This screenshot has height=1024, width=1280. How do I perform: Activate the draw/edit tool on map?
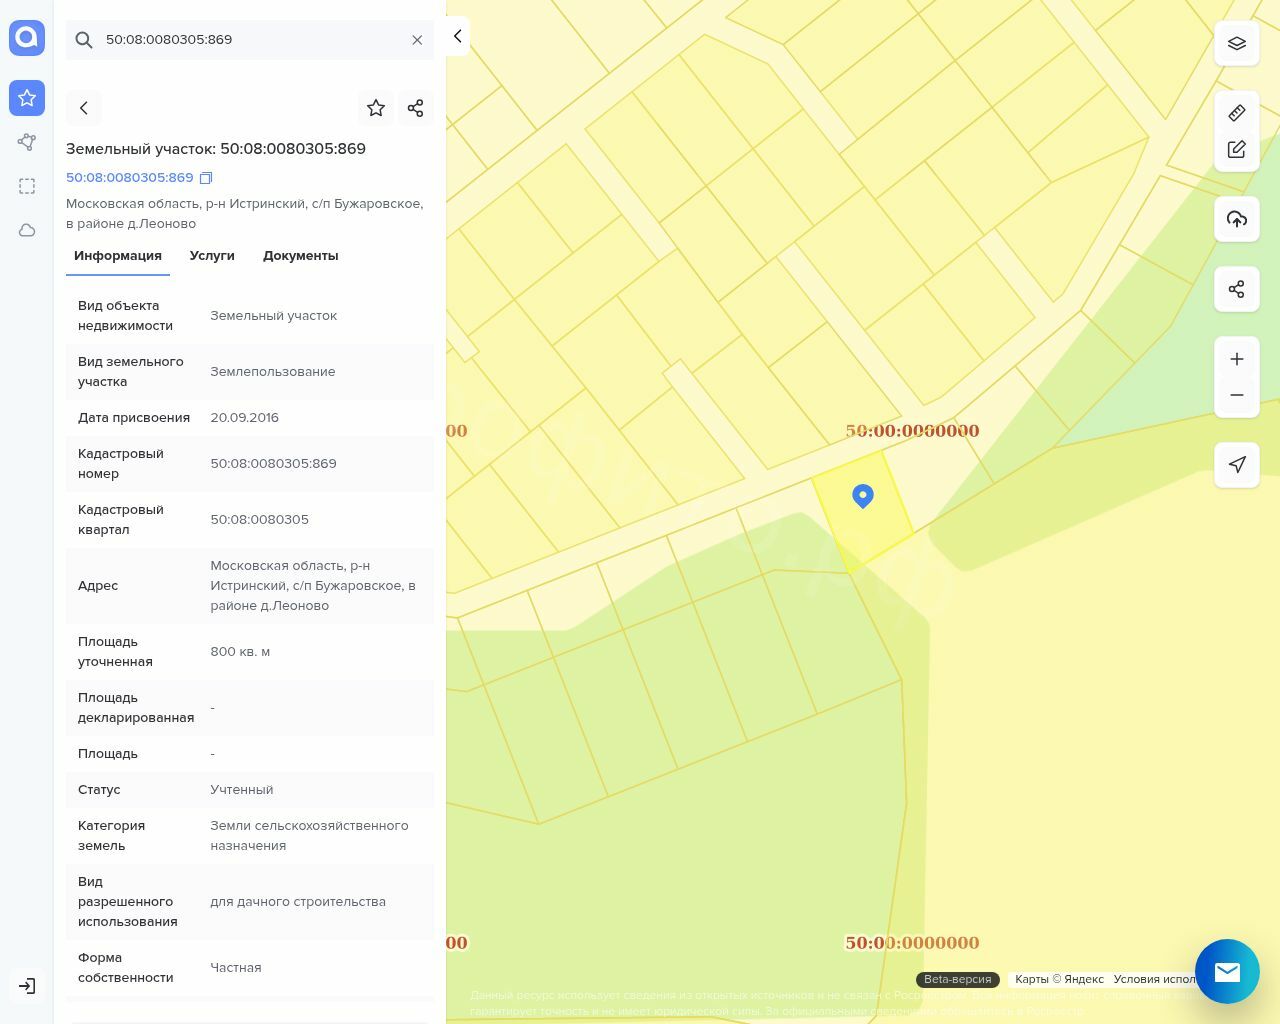coord(1236,150)
